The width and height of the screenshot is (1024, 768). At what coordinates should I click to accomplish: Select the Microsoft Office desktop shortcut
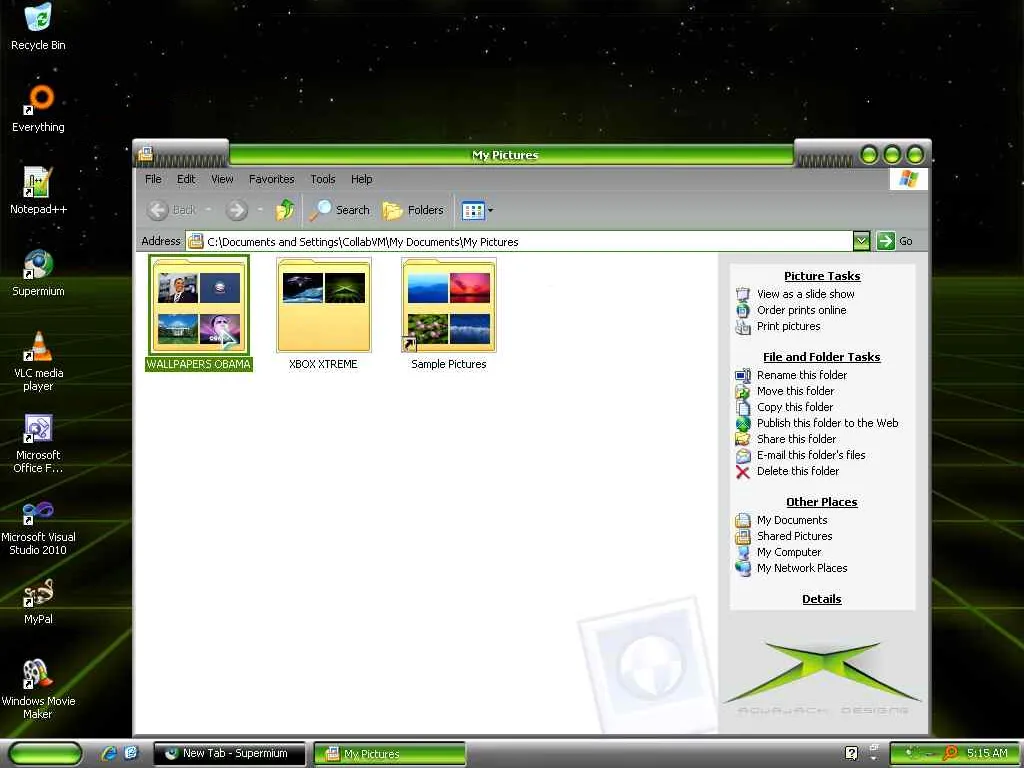[x=38, y=443]
